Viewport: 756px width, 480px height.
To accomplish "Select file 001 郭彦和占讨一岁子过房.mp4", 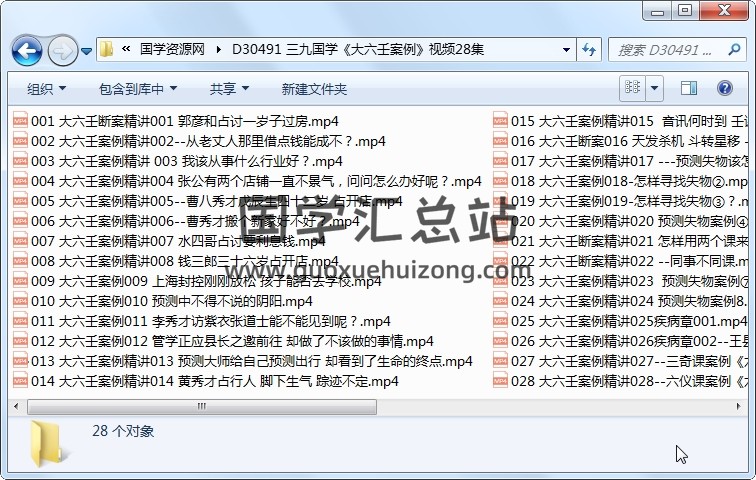I will 176,121.
